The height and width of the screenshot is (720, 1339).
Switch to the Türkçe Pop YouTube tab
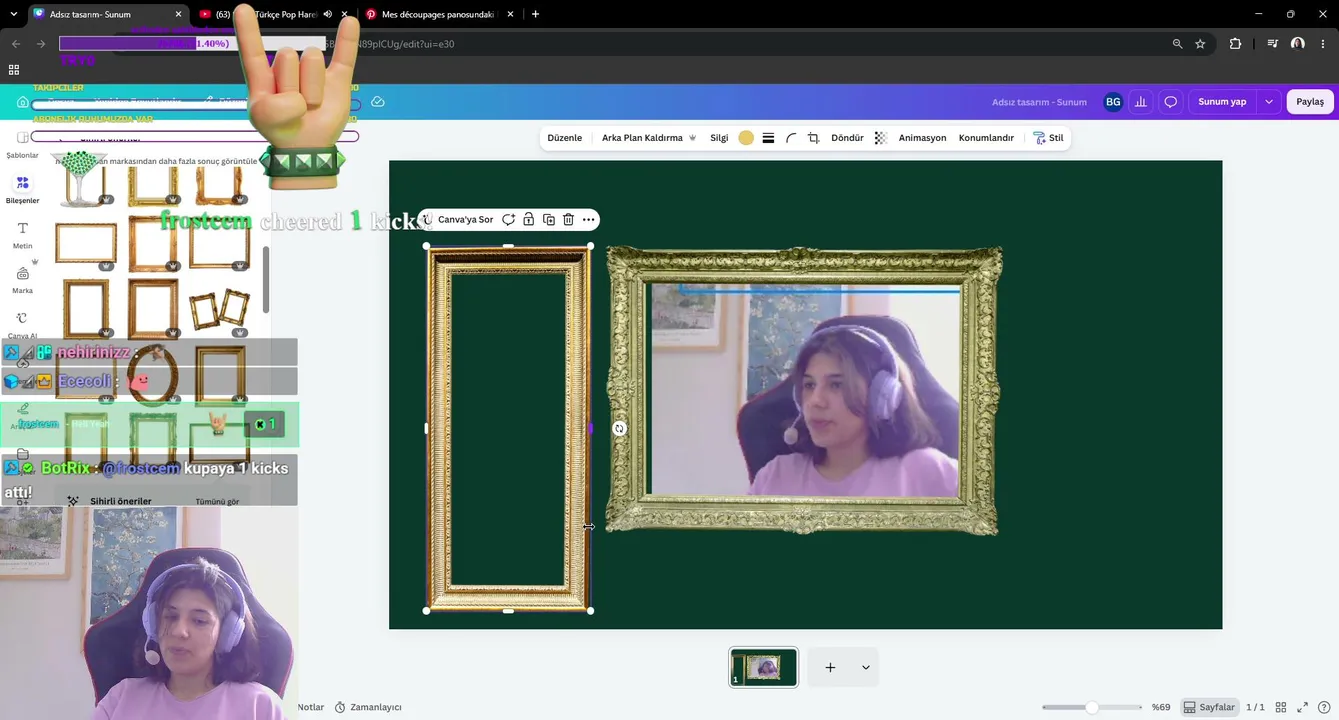pyautogui.click(x=270, y=14)
